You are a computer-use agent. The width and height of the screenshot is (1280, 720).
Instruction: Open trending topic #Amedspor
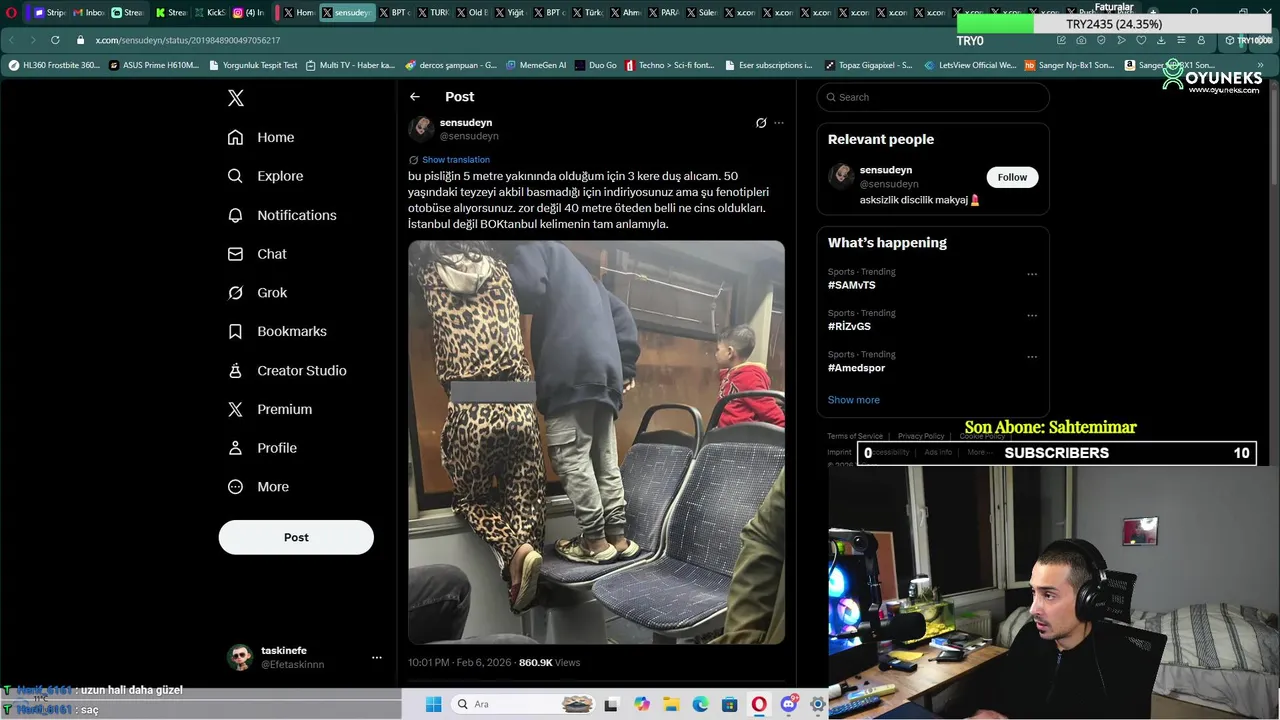(856, 368)
